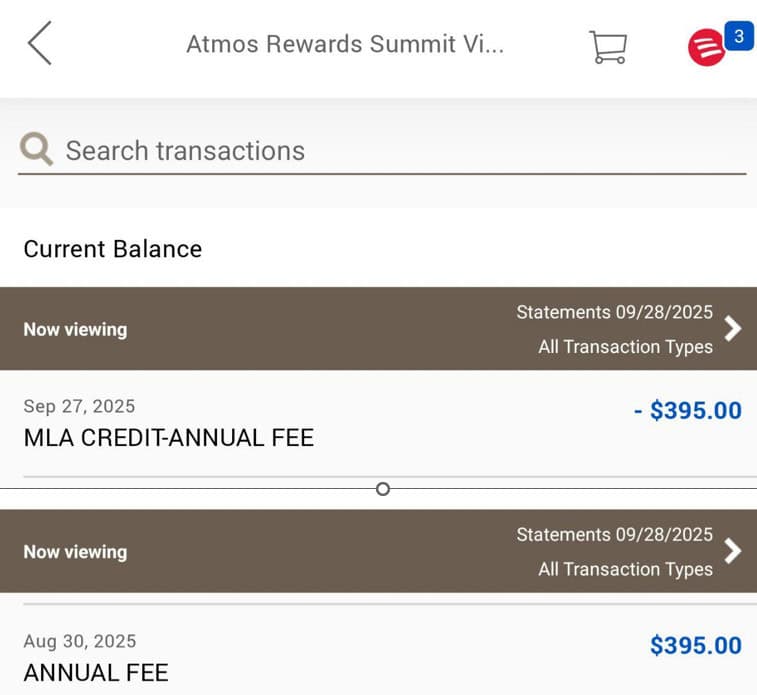
Task: Open the red Erica assistant icon
Action: tap(706, 47)
